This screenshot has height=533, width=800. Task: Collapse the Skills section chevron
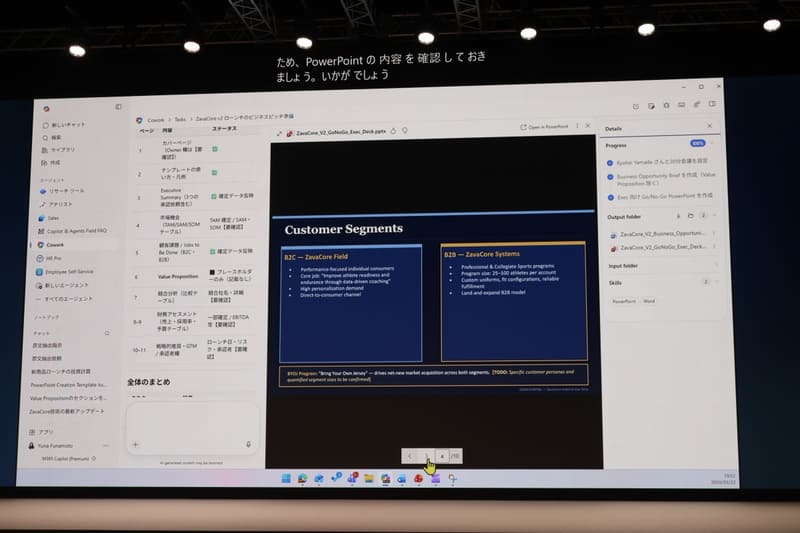717,282
